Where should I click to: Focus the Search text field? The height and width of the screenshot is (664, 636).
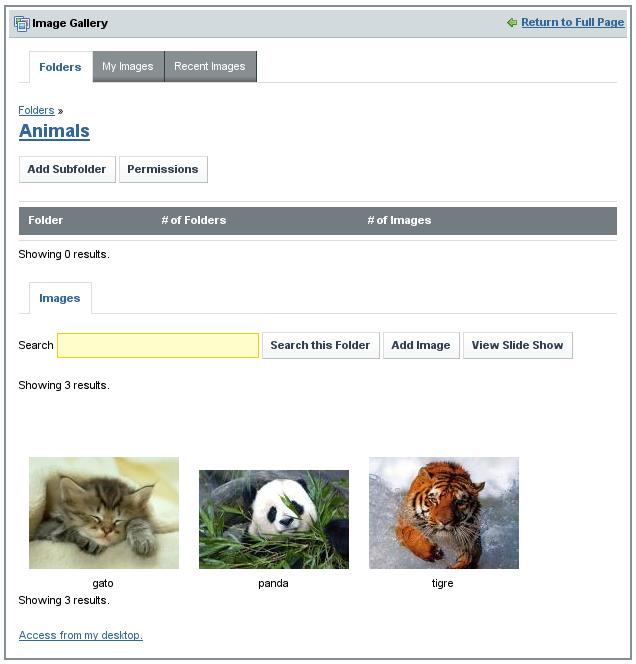pos(158,345)
